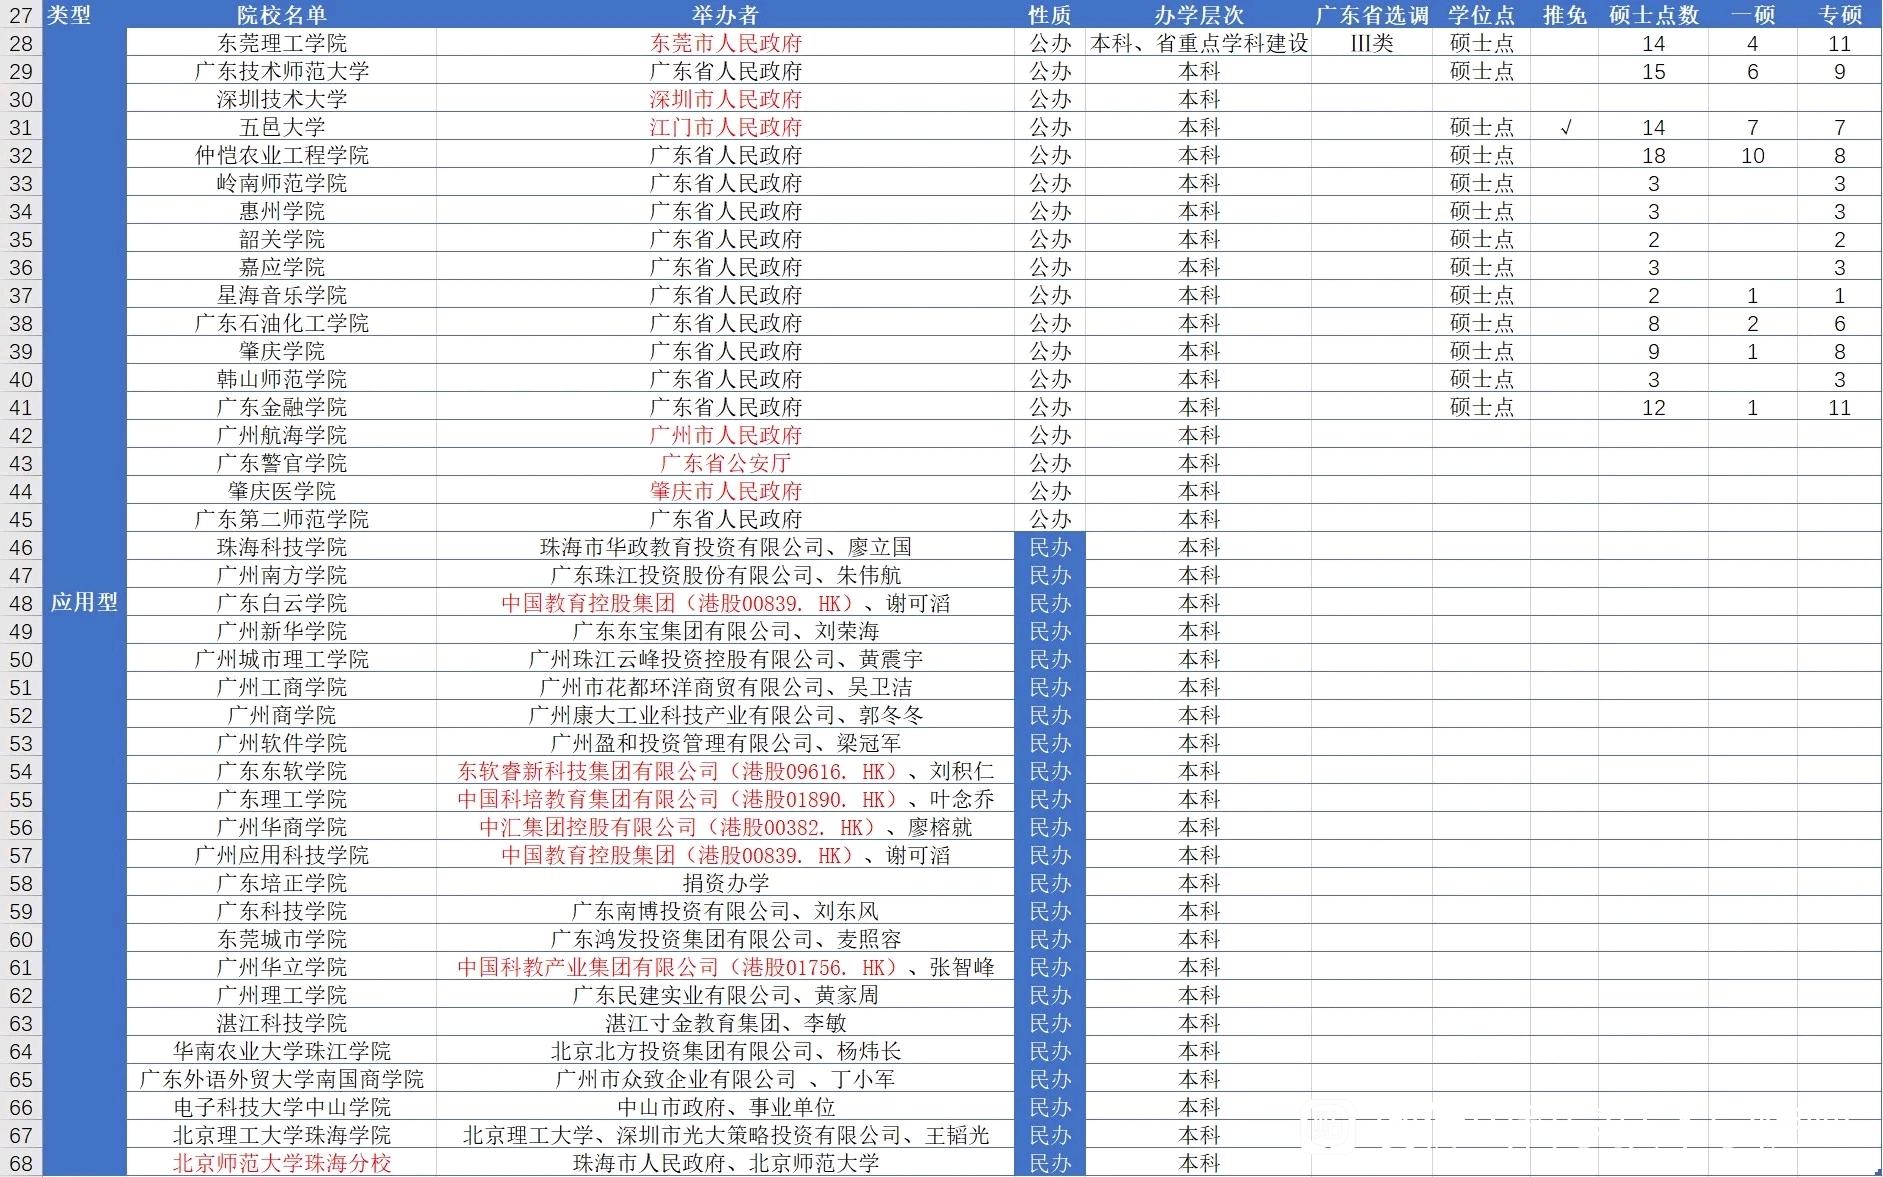
Task: Click the III类 cell
Action: click(1372, 43)
